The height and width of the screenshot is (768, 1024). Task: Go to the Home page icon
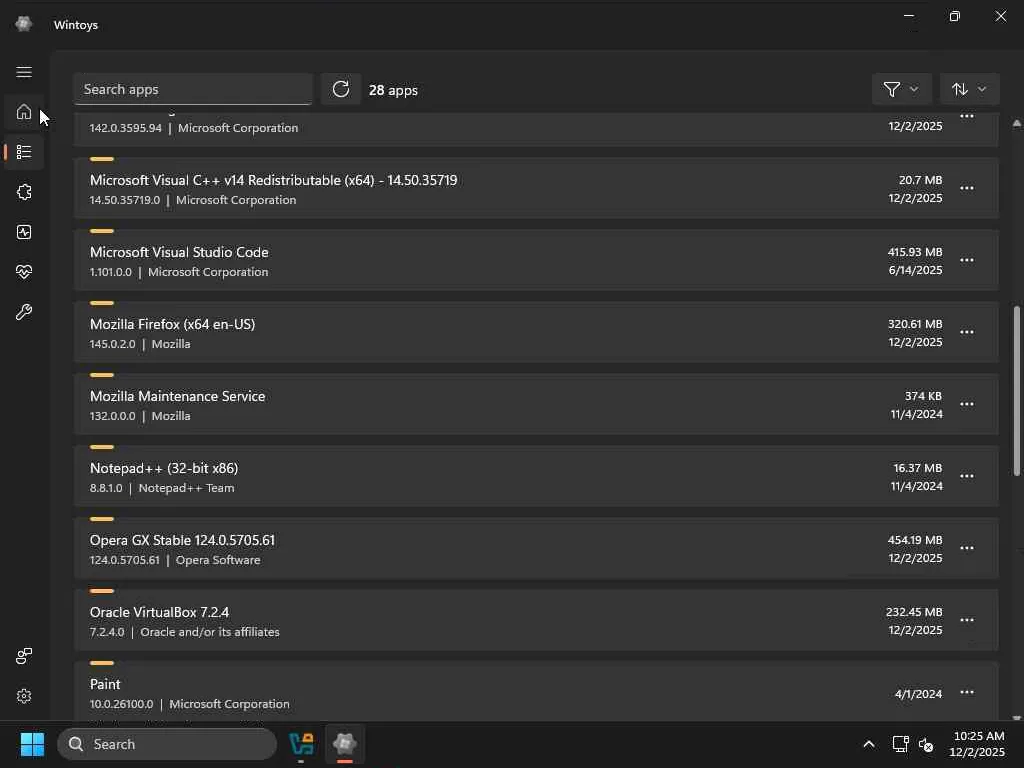(x=24, y=112)
